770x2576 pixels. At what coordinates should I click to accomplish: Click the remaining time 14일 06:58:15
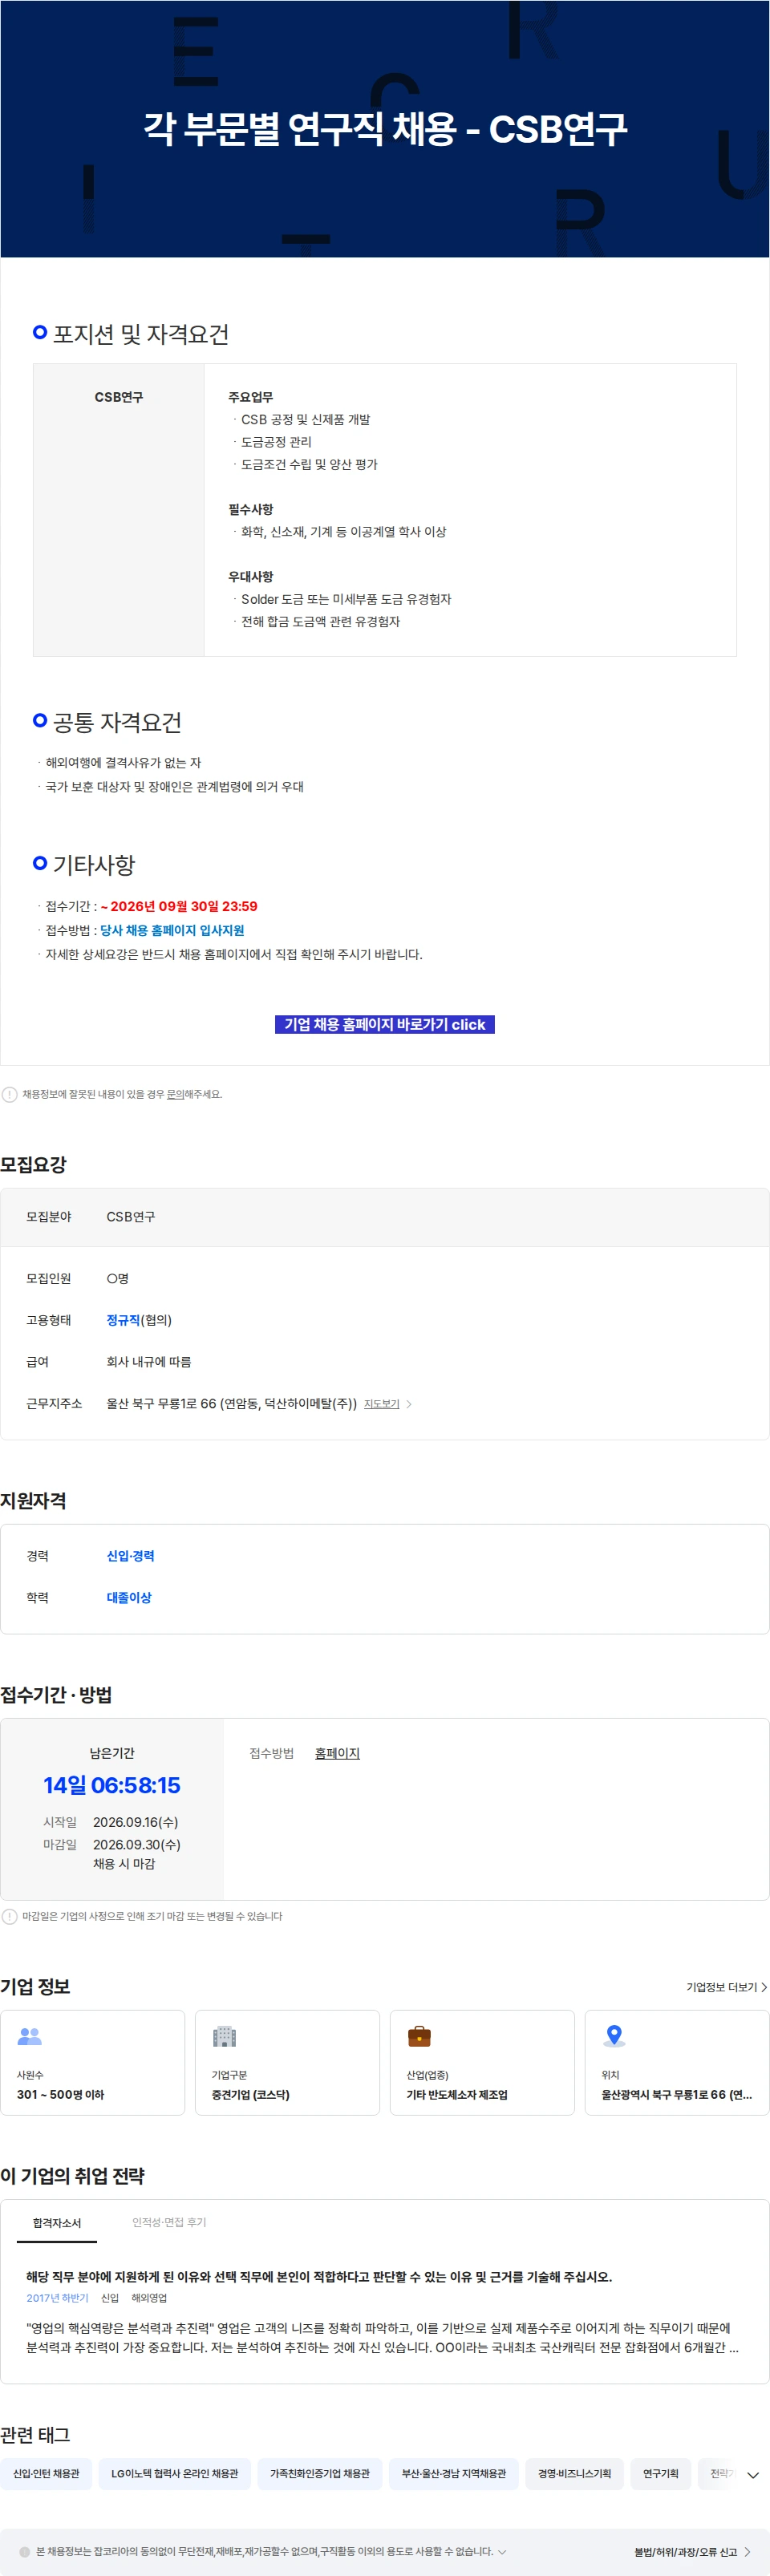[x=112, y=1785]
